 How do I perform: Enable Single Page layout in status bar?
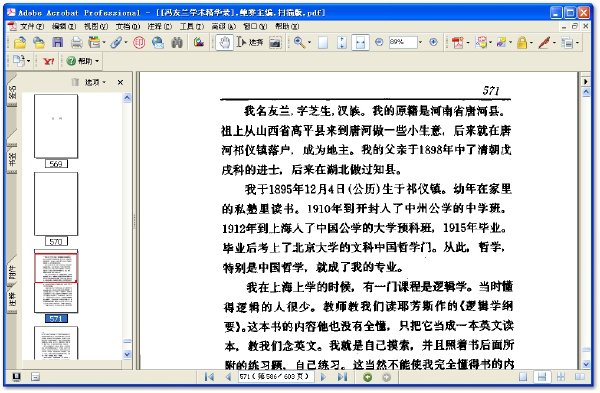pyautogui.click(x=523, y=377)
